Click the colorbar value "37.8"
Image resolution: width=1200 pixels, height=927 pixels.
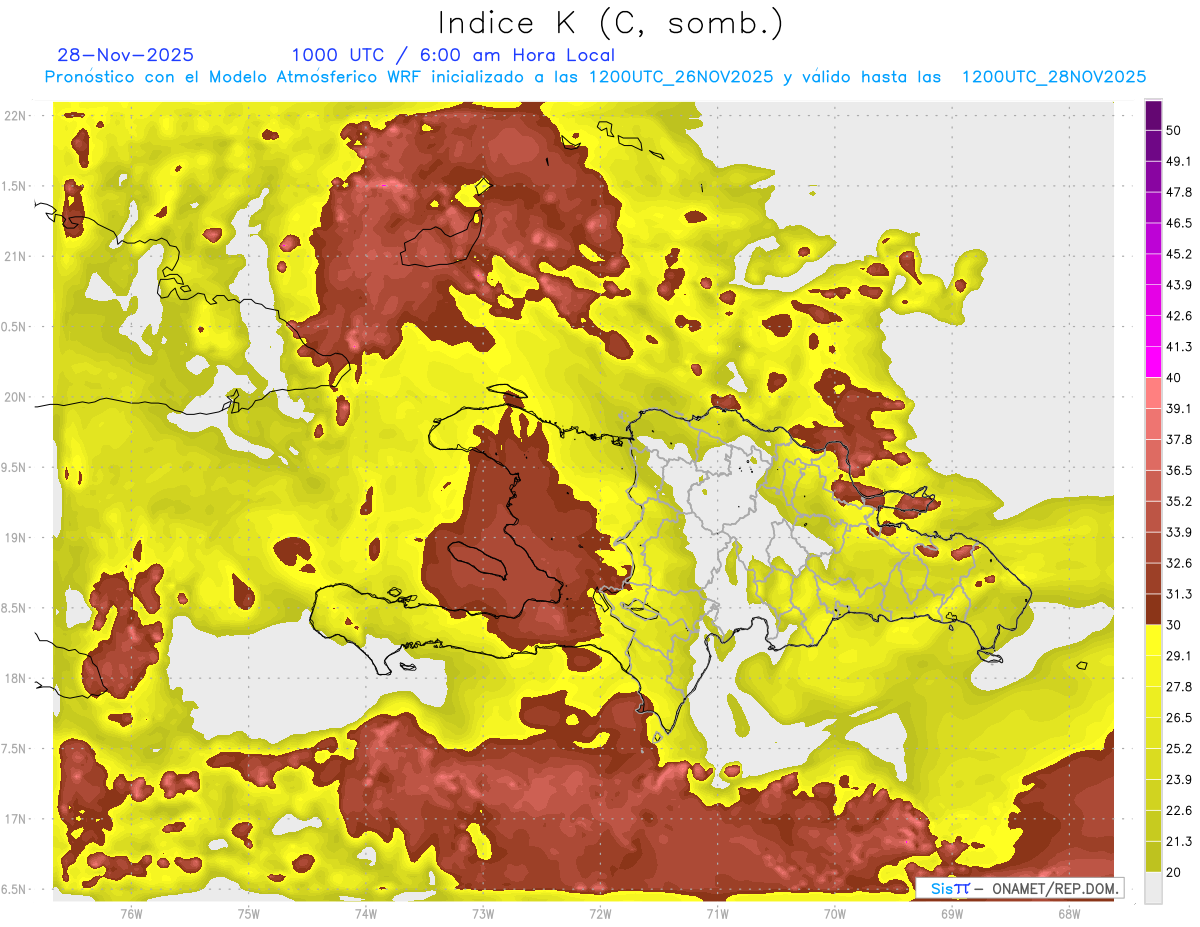tap(1179, 439)
